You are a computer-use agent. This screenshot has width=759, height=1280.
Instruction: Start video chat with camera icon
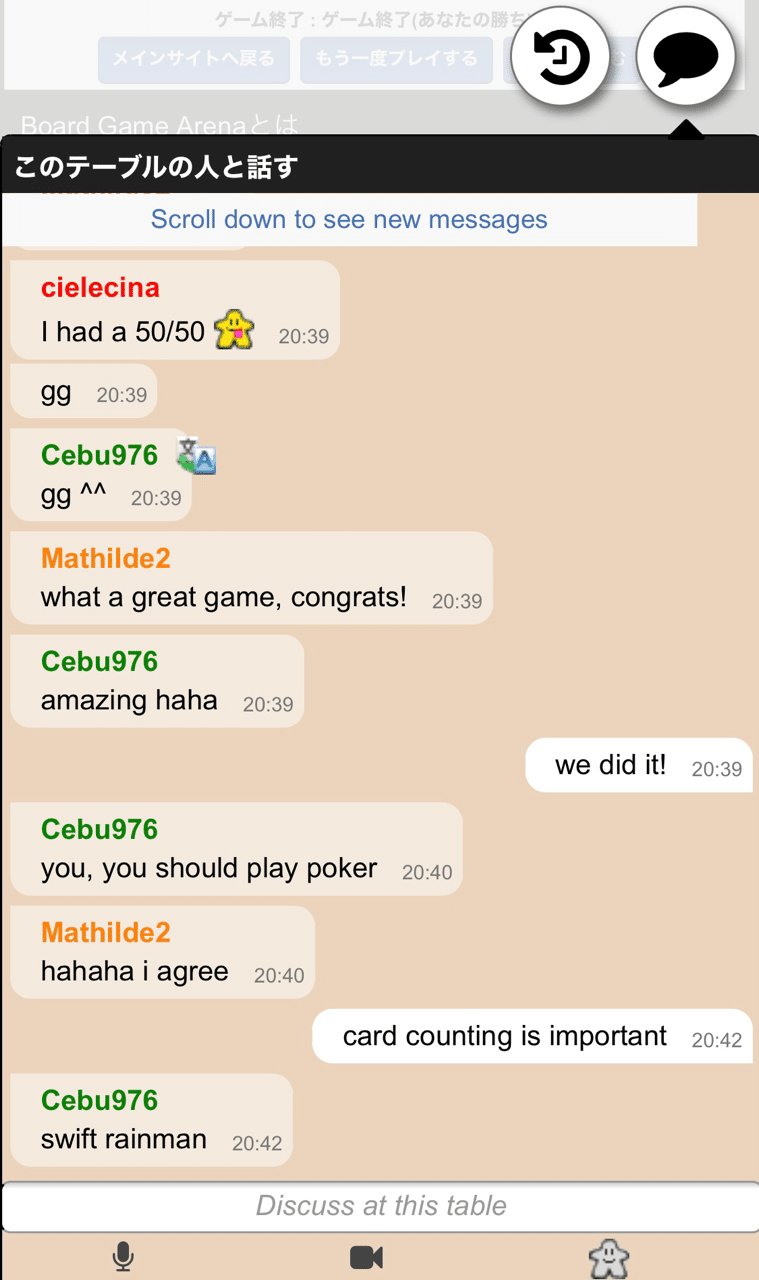pyautogui.click(x=367, y=1257)
